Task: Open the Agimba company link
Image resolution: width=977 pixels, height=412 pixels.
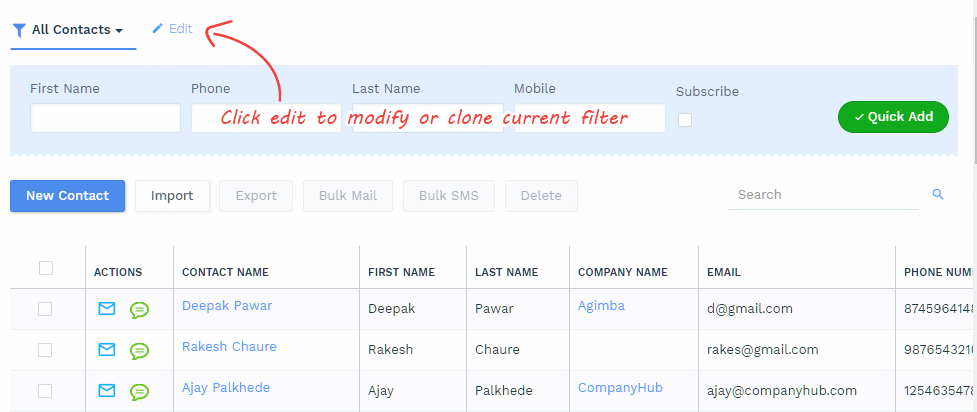Action: tap(601, 306)
